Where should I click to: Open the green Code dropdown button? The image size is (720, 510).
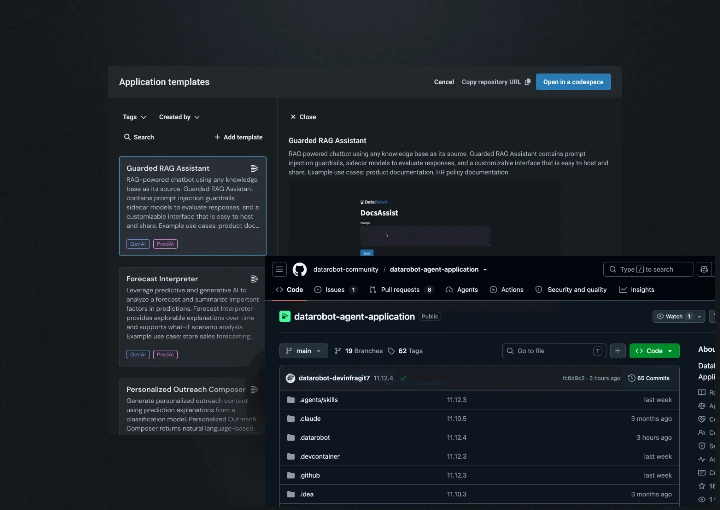coord(654,351)
